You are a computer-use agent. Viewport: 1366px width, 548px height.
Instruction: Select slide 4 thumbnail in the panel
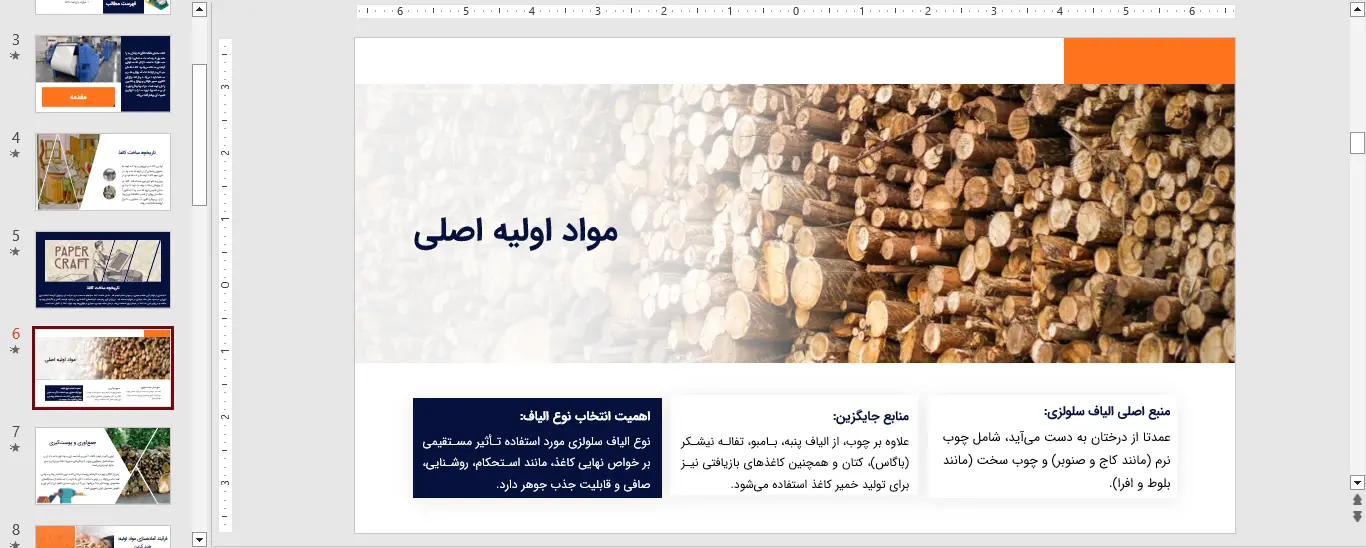(103, 172)
